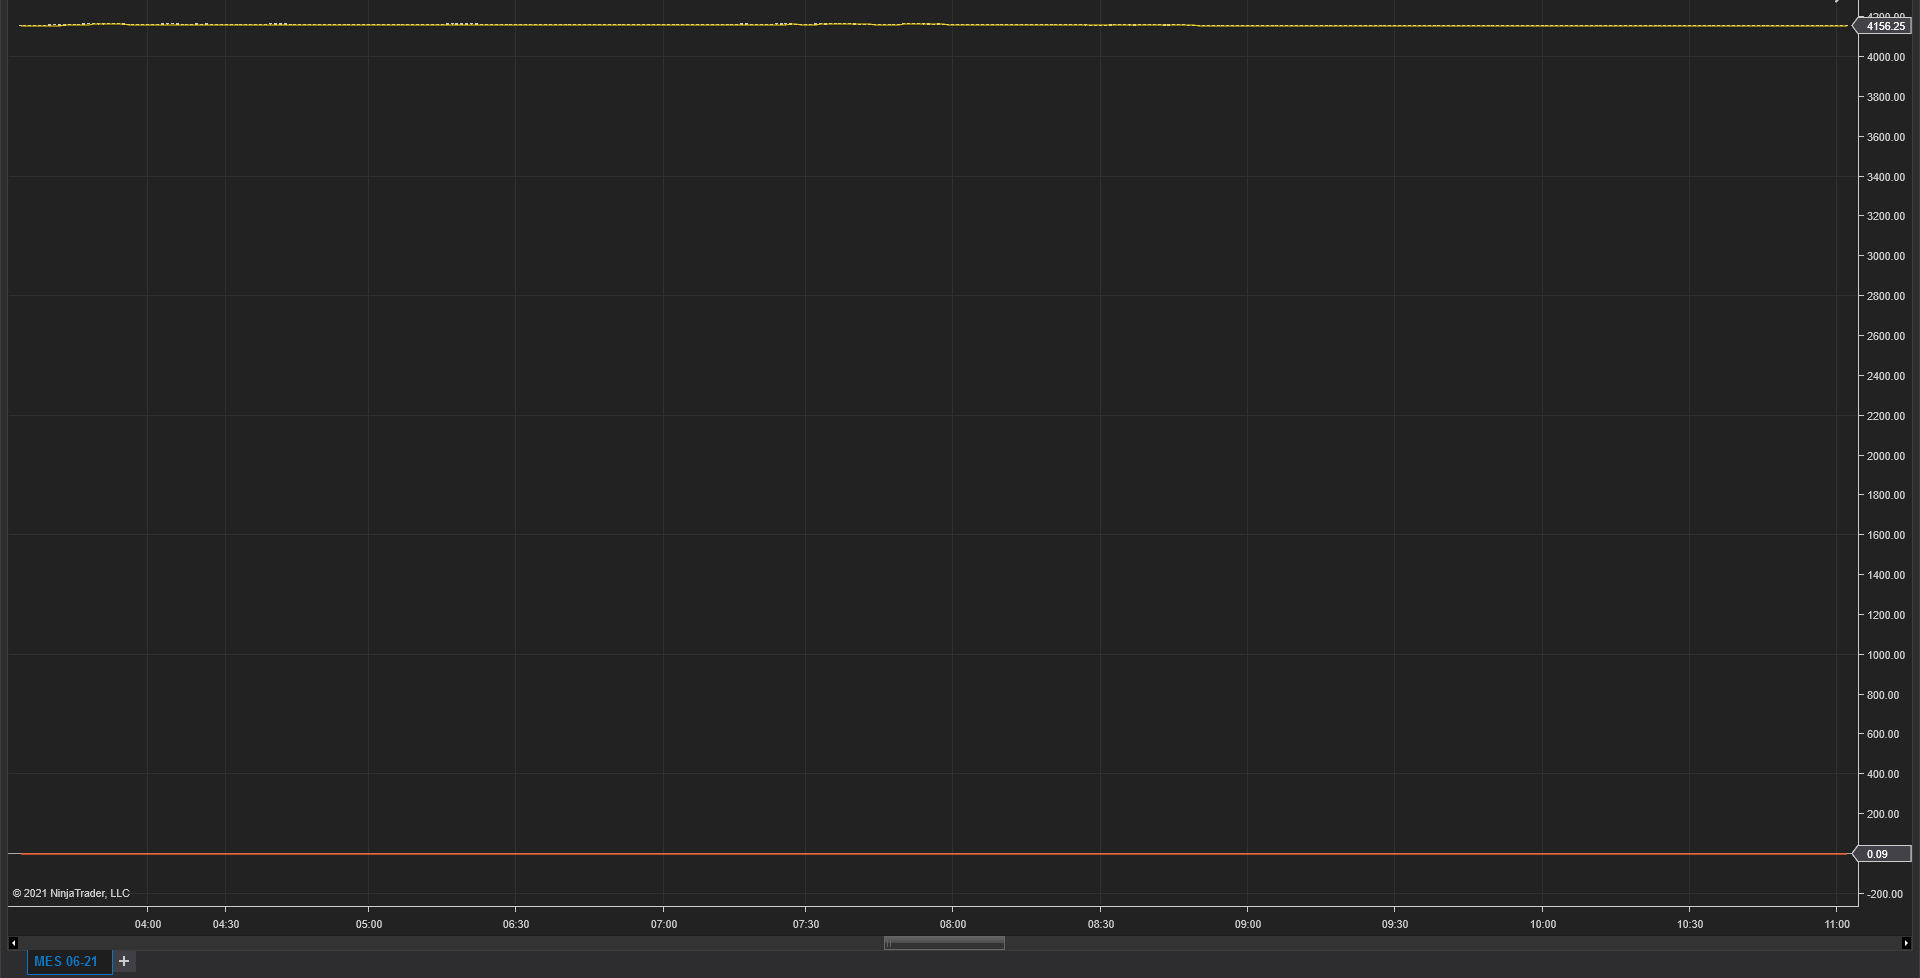Click the 1800.00 price axis label
The width and height of the screenshot is (1920, 978).
(1885, 495)
